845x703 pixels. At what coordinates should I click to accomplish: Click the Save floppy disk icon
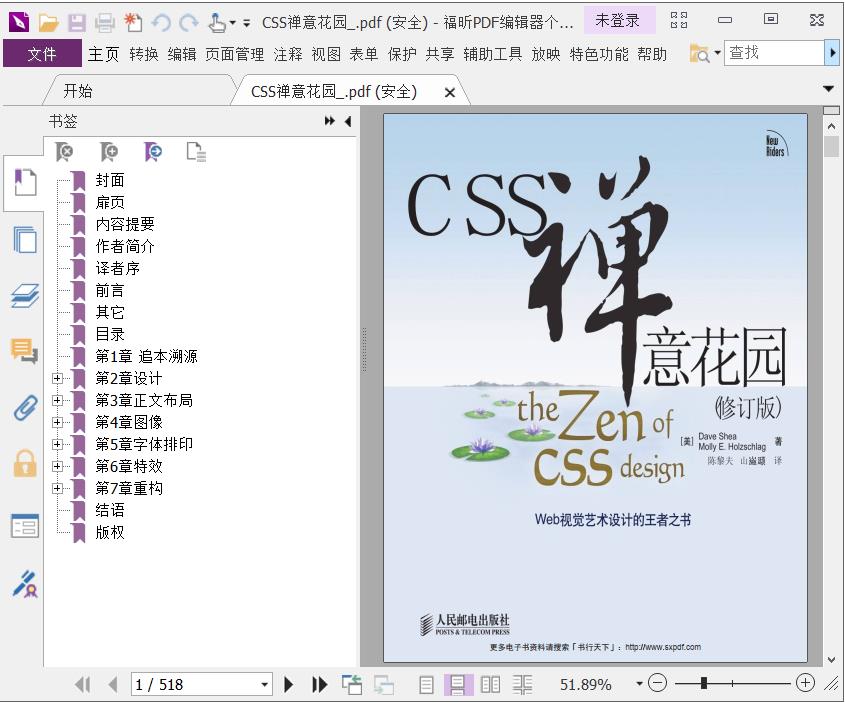point(77,23)
